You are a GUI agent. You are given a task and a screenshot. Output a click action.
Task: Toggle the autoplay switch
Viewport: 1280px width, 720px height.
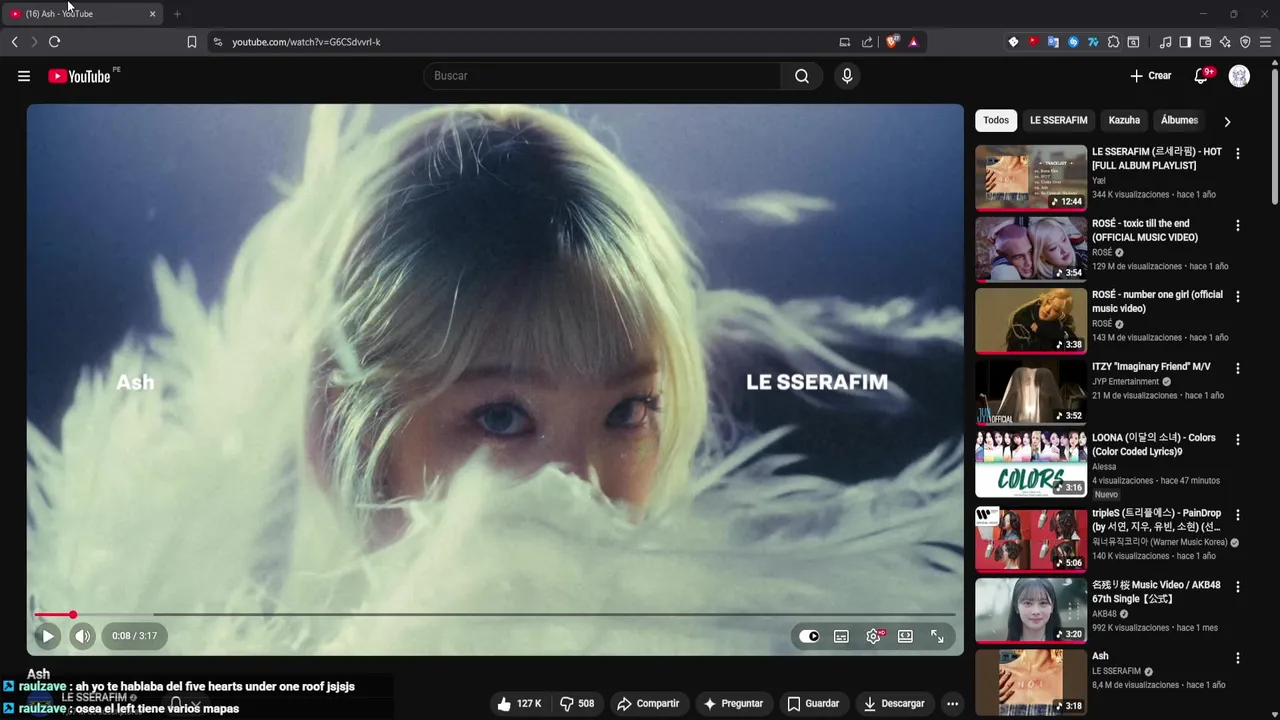coord(809,636)
